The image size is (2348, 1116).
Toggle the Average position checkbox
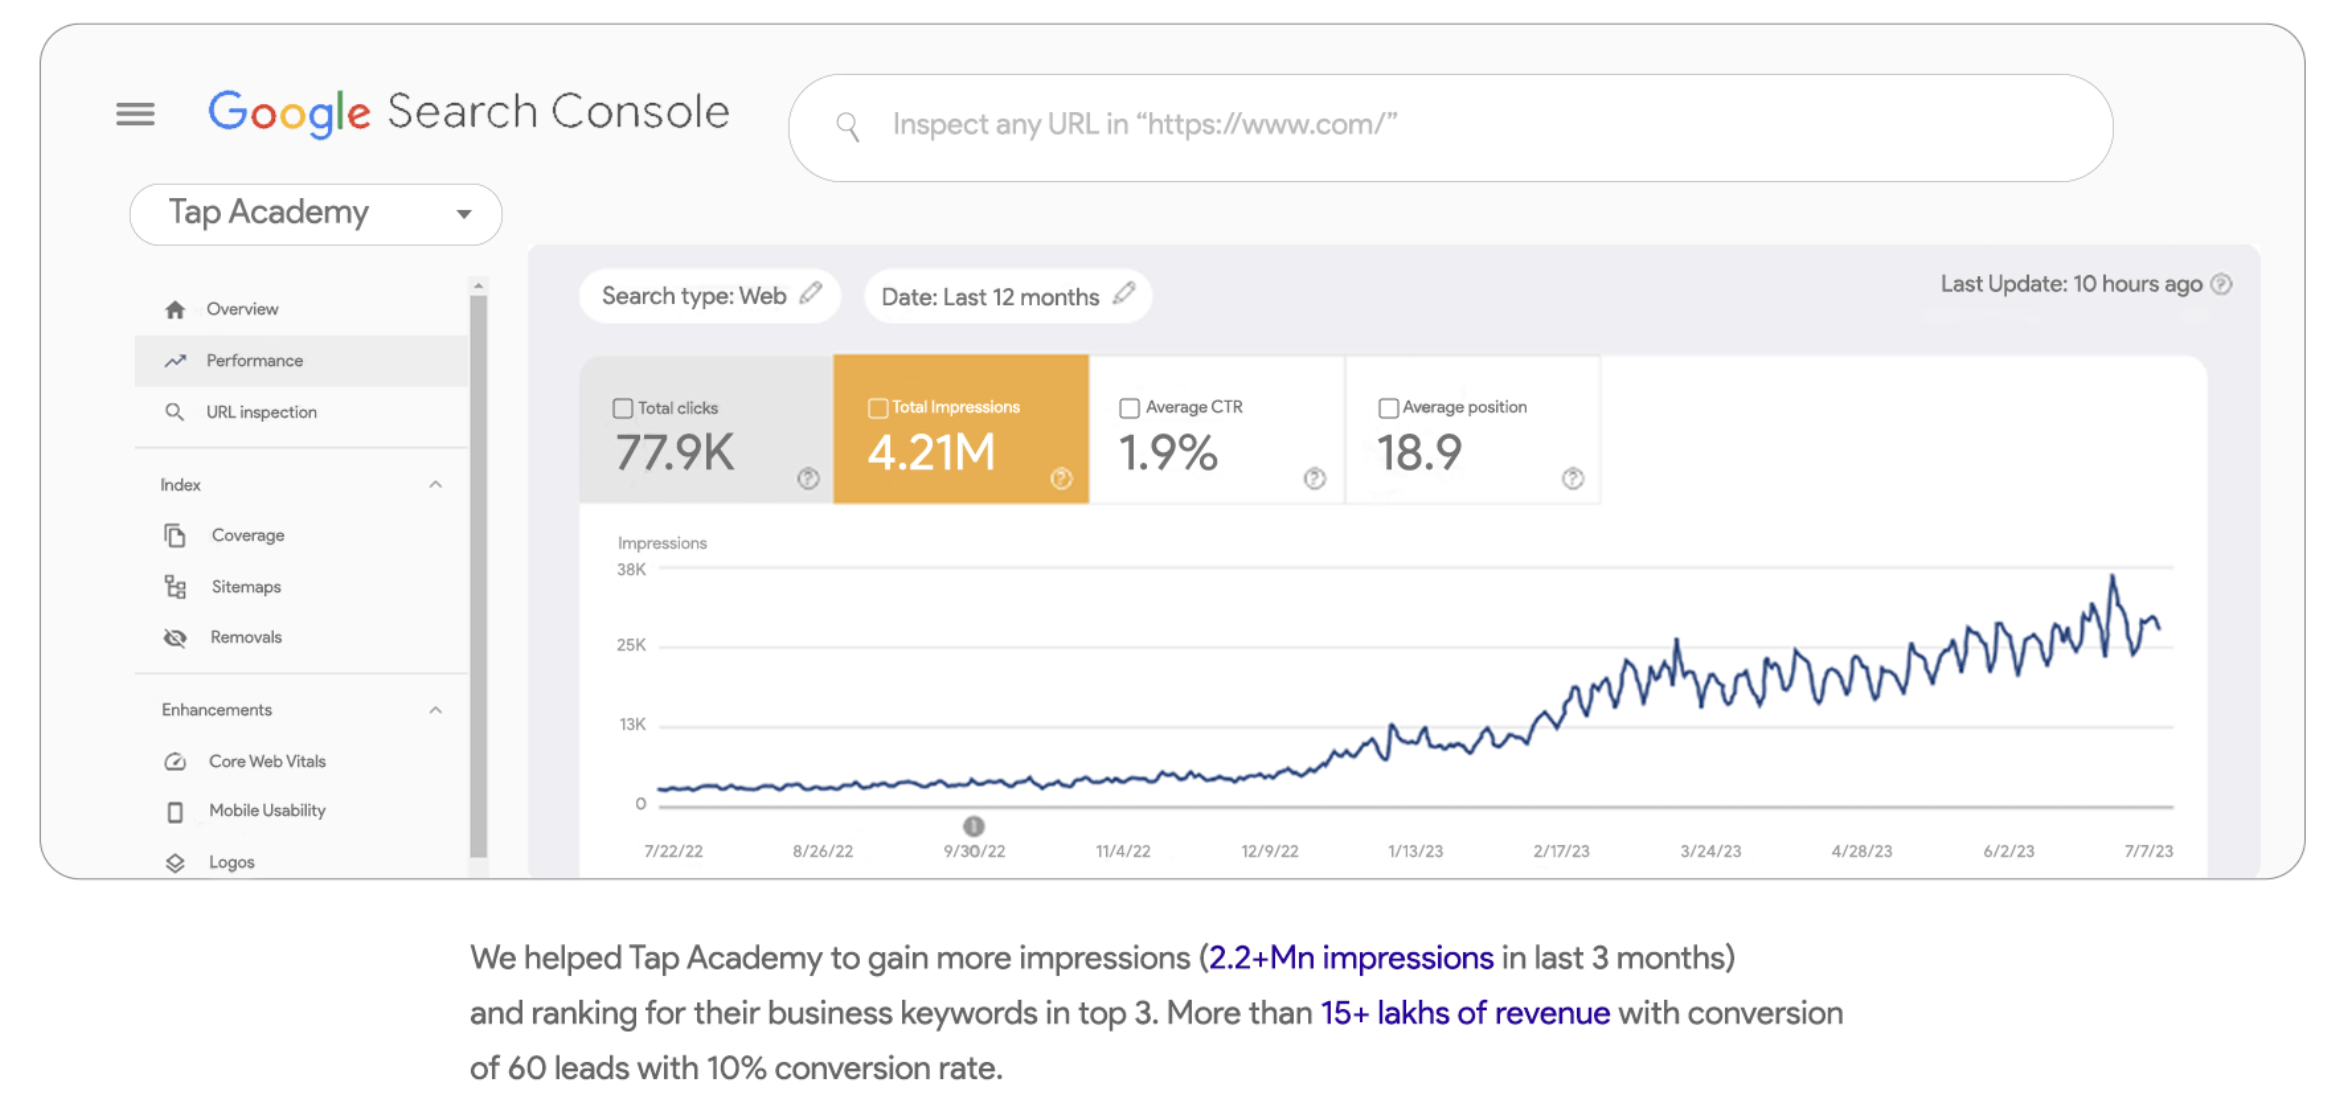click(x=1388, y=408)
